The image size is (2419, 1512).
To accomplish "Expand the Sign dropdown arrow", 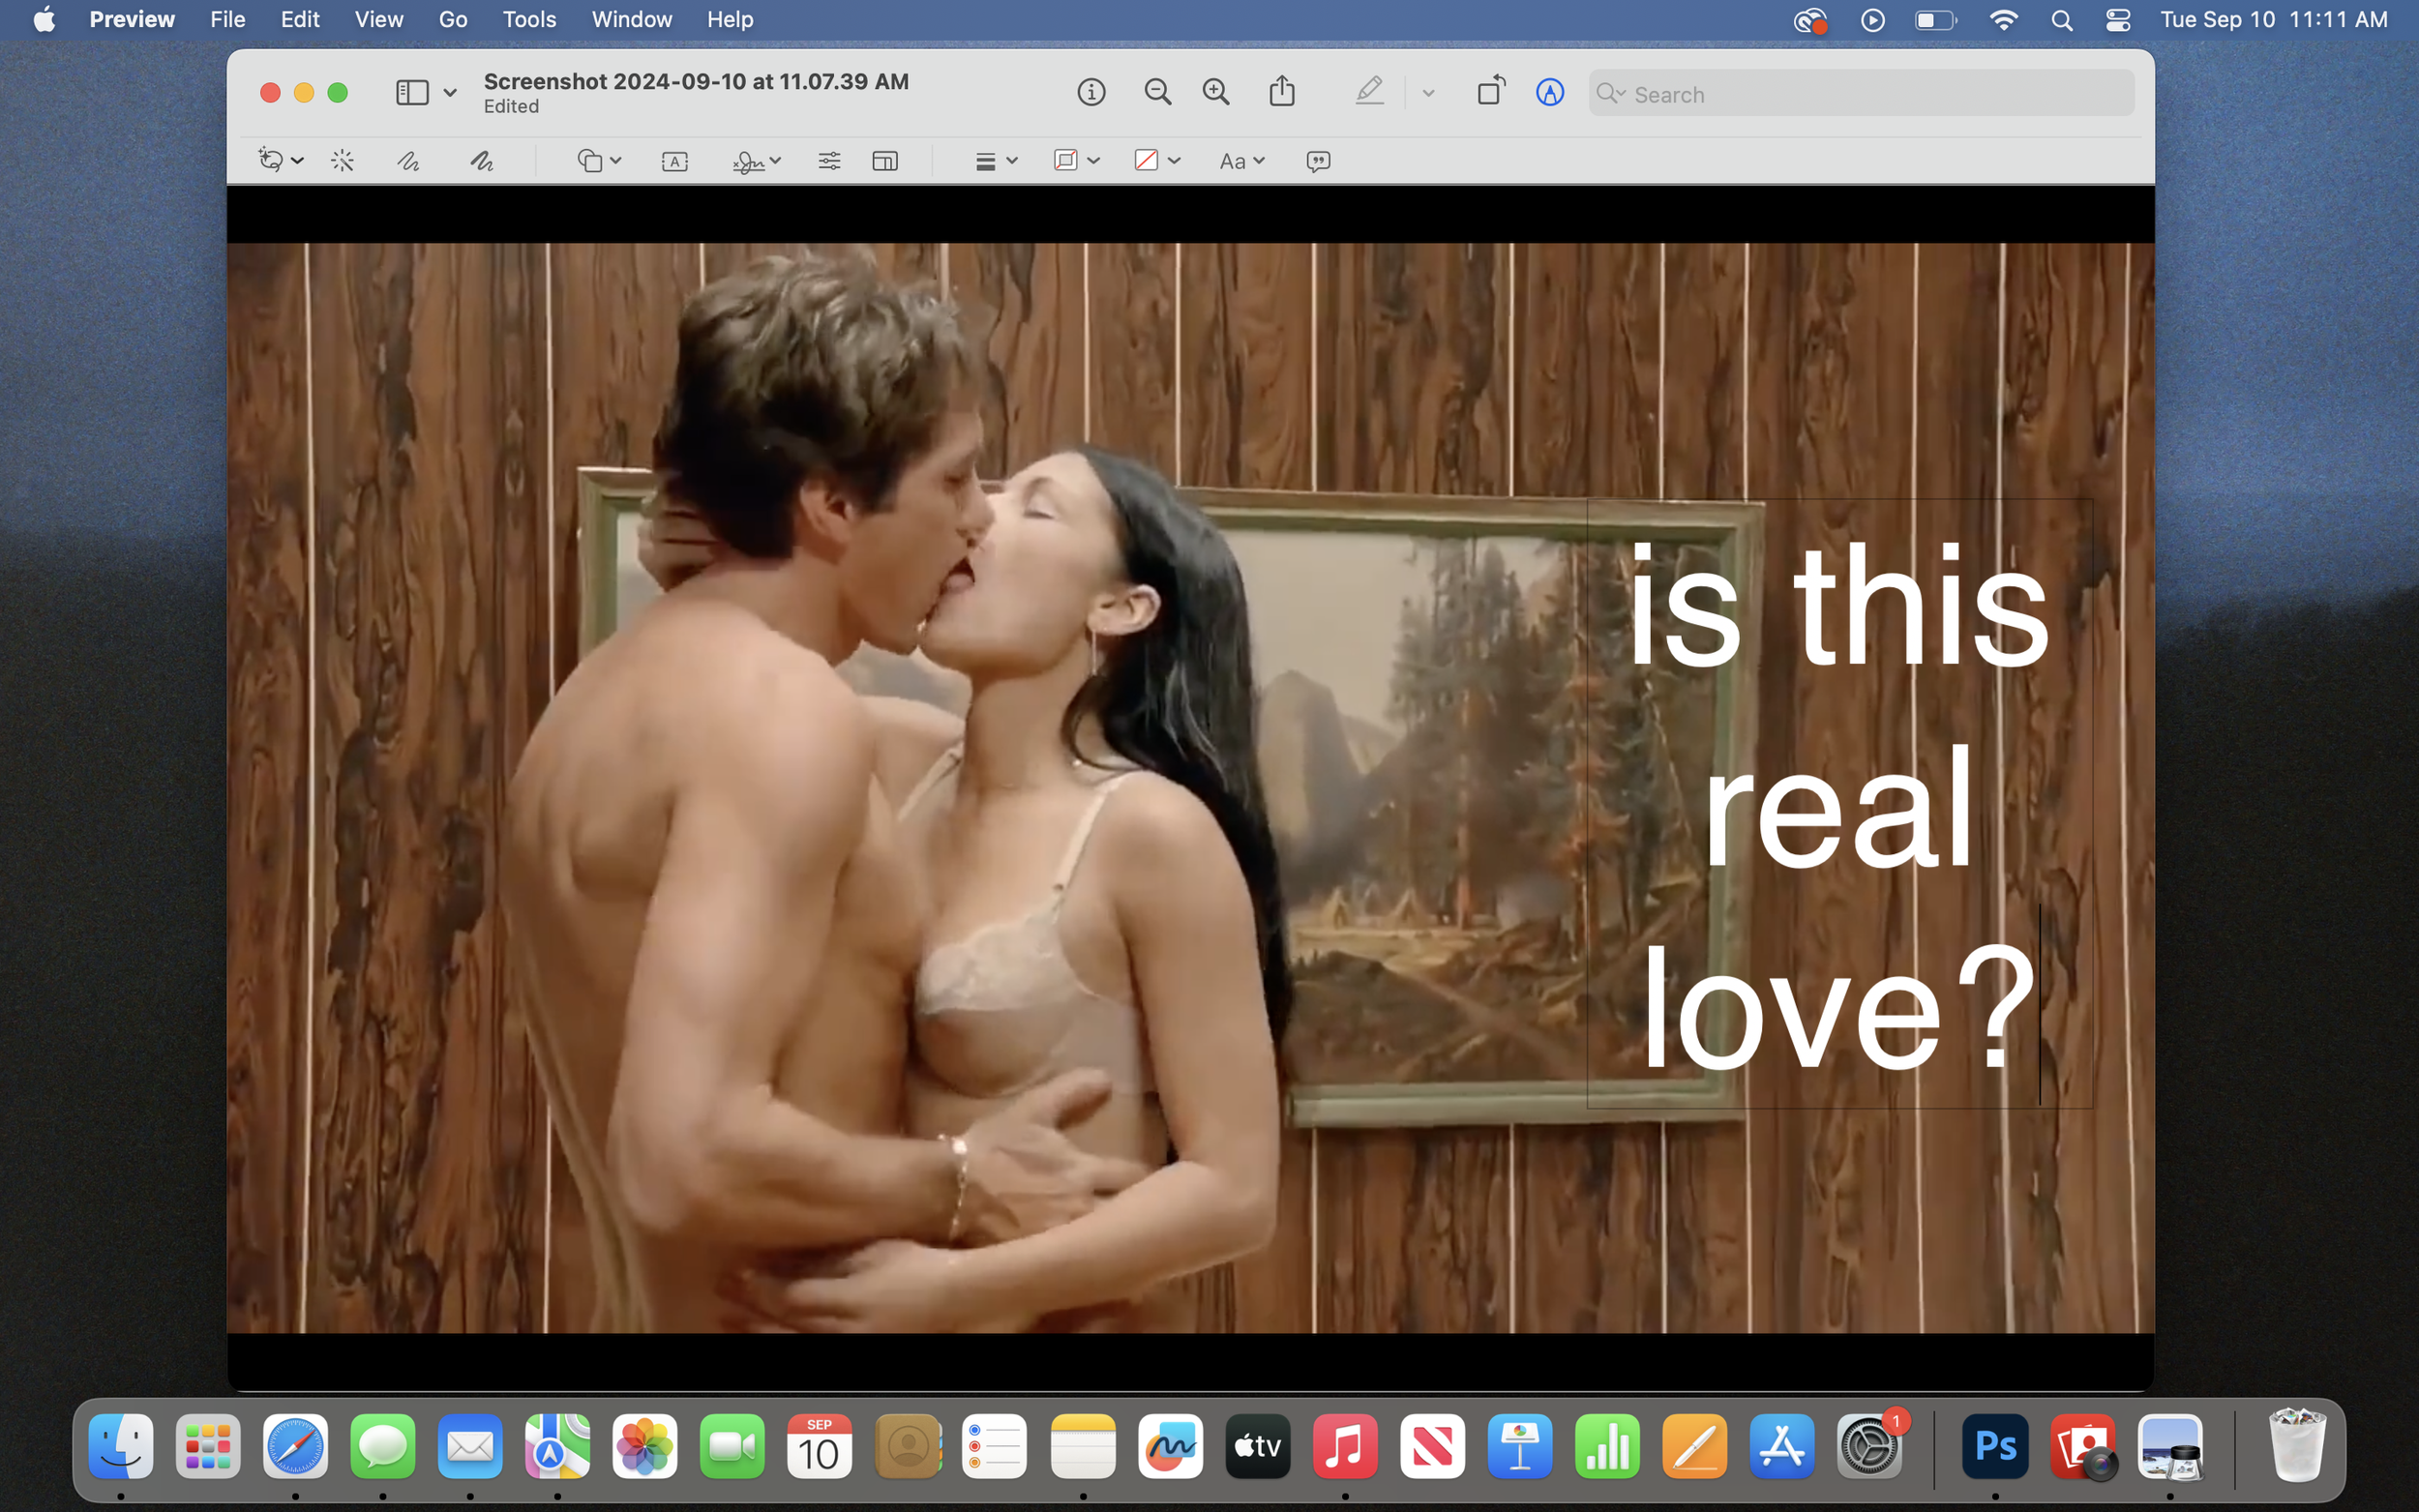I will pos(776,161).
